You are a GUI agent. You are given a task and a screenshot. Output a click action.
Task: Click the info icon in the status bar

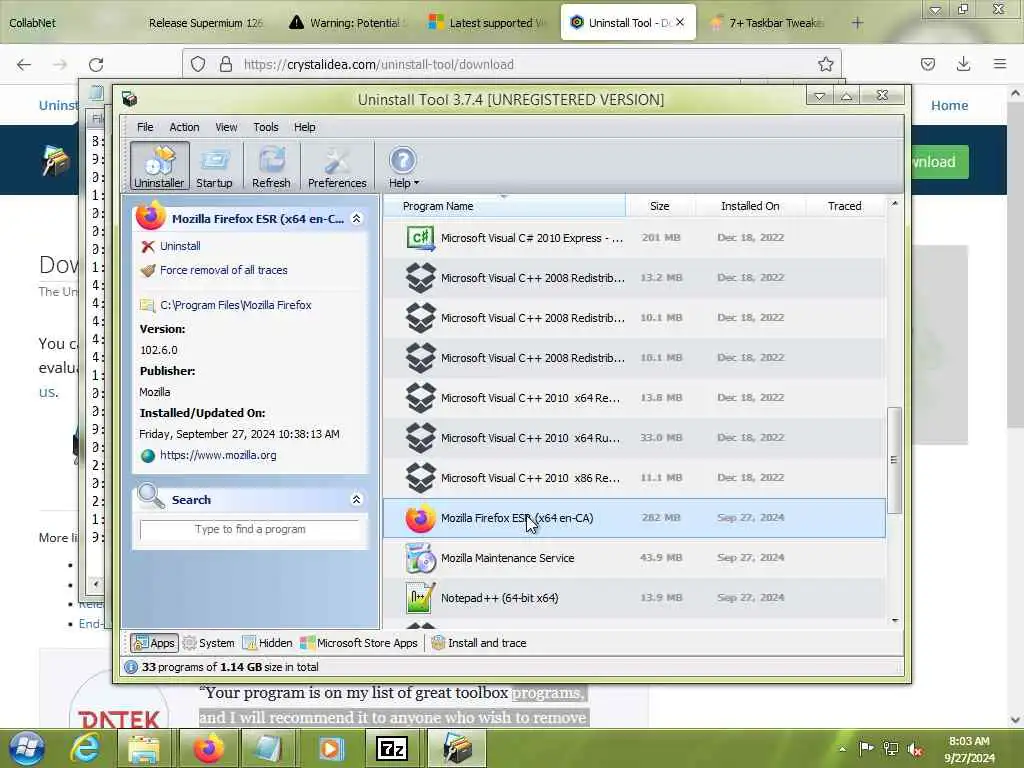click(131, 667)
